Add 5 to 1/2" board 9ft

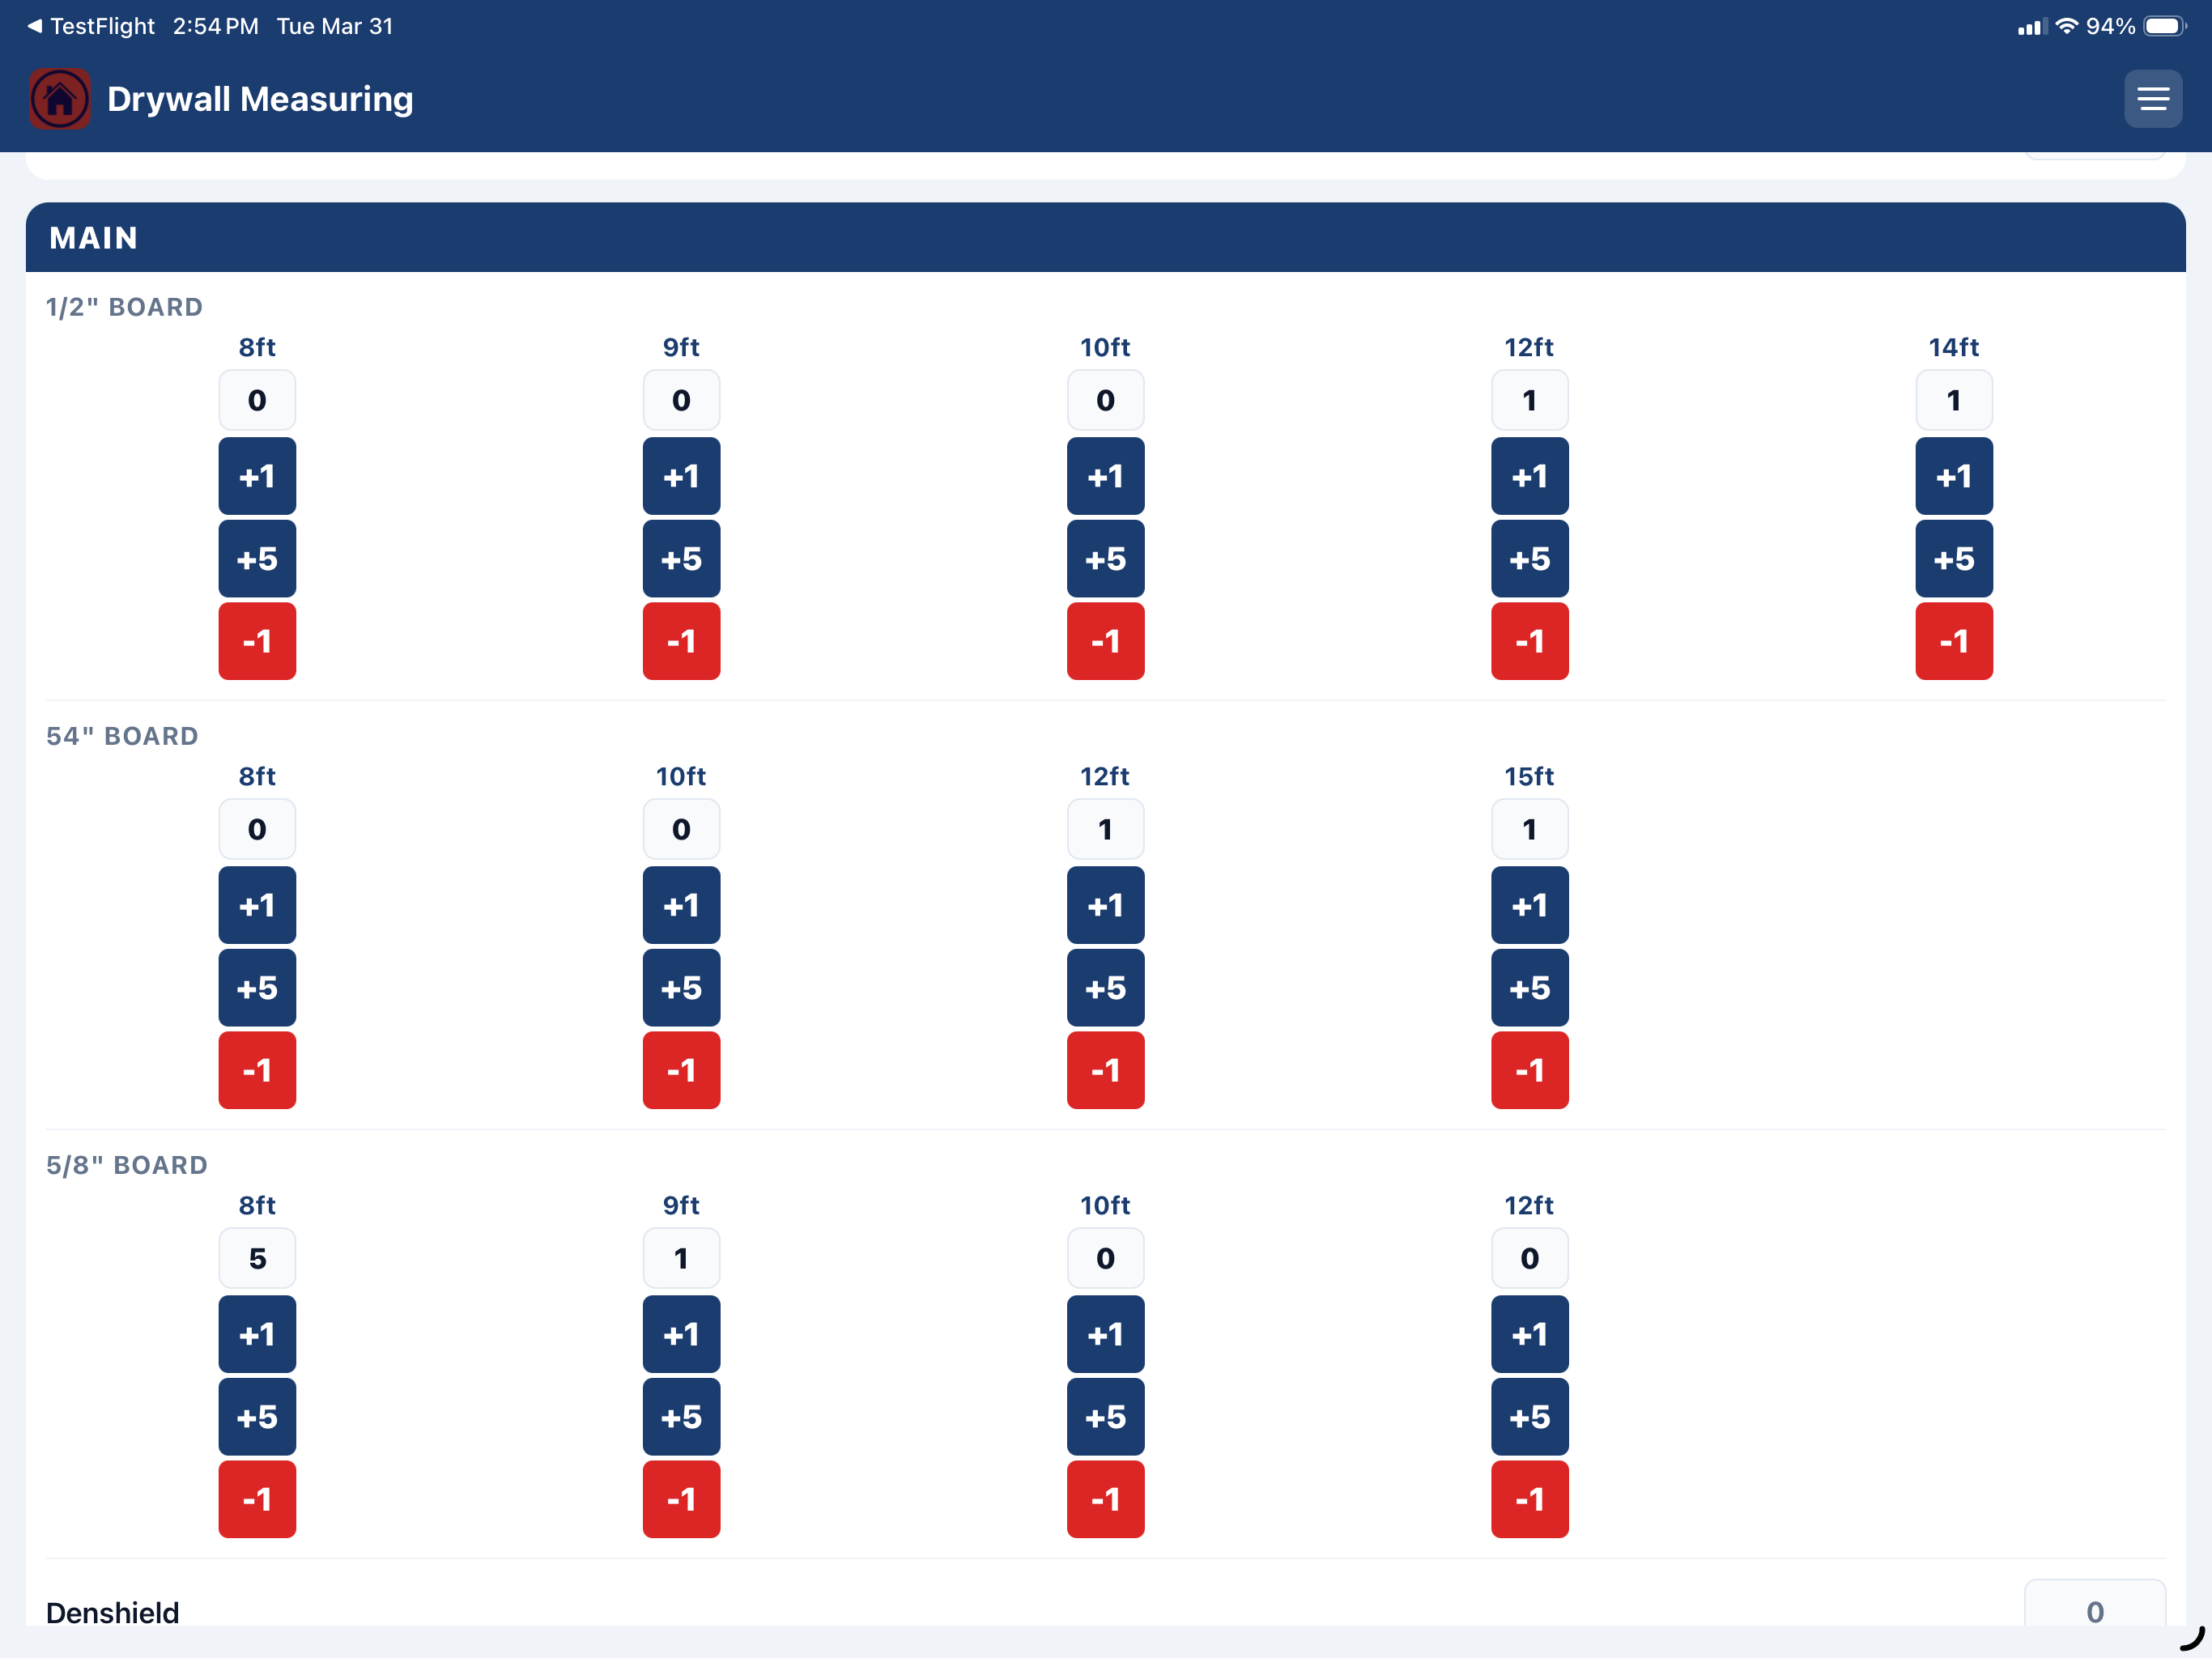(681, 558)
